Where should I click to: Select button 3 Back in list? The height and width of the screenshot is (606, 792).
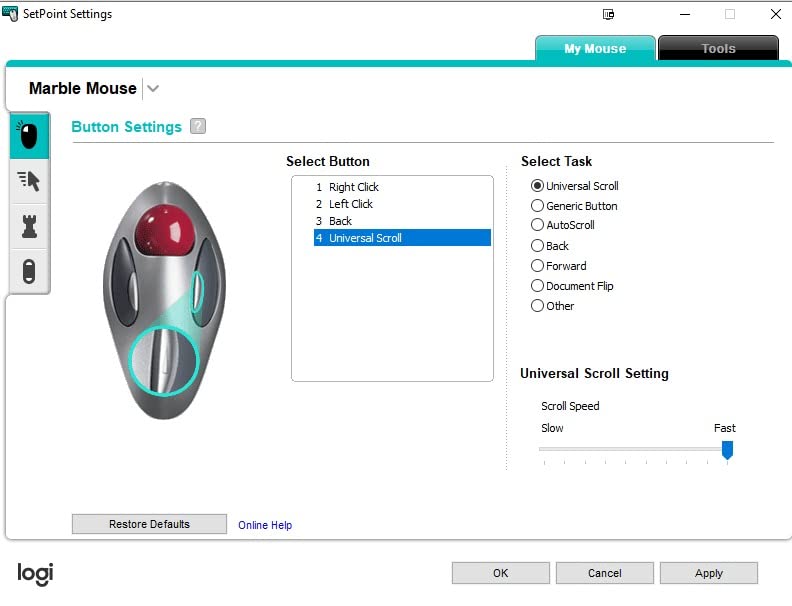click(402, 221)
